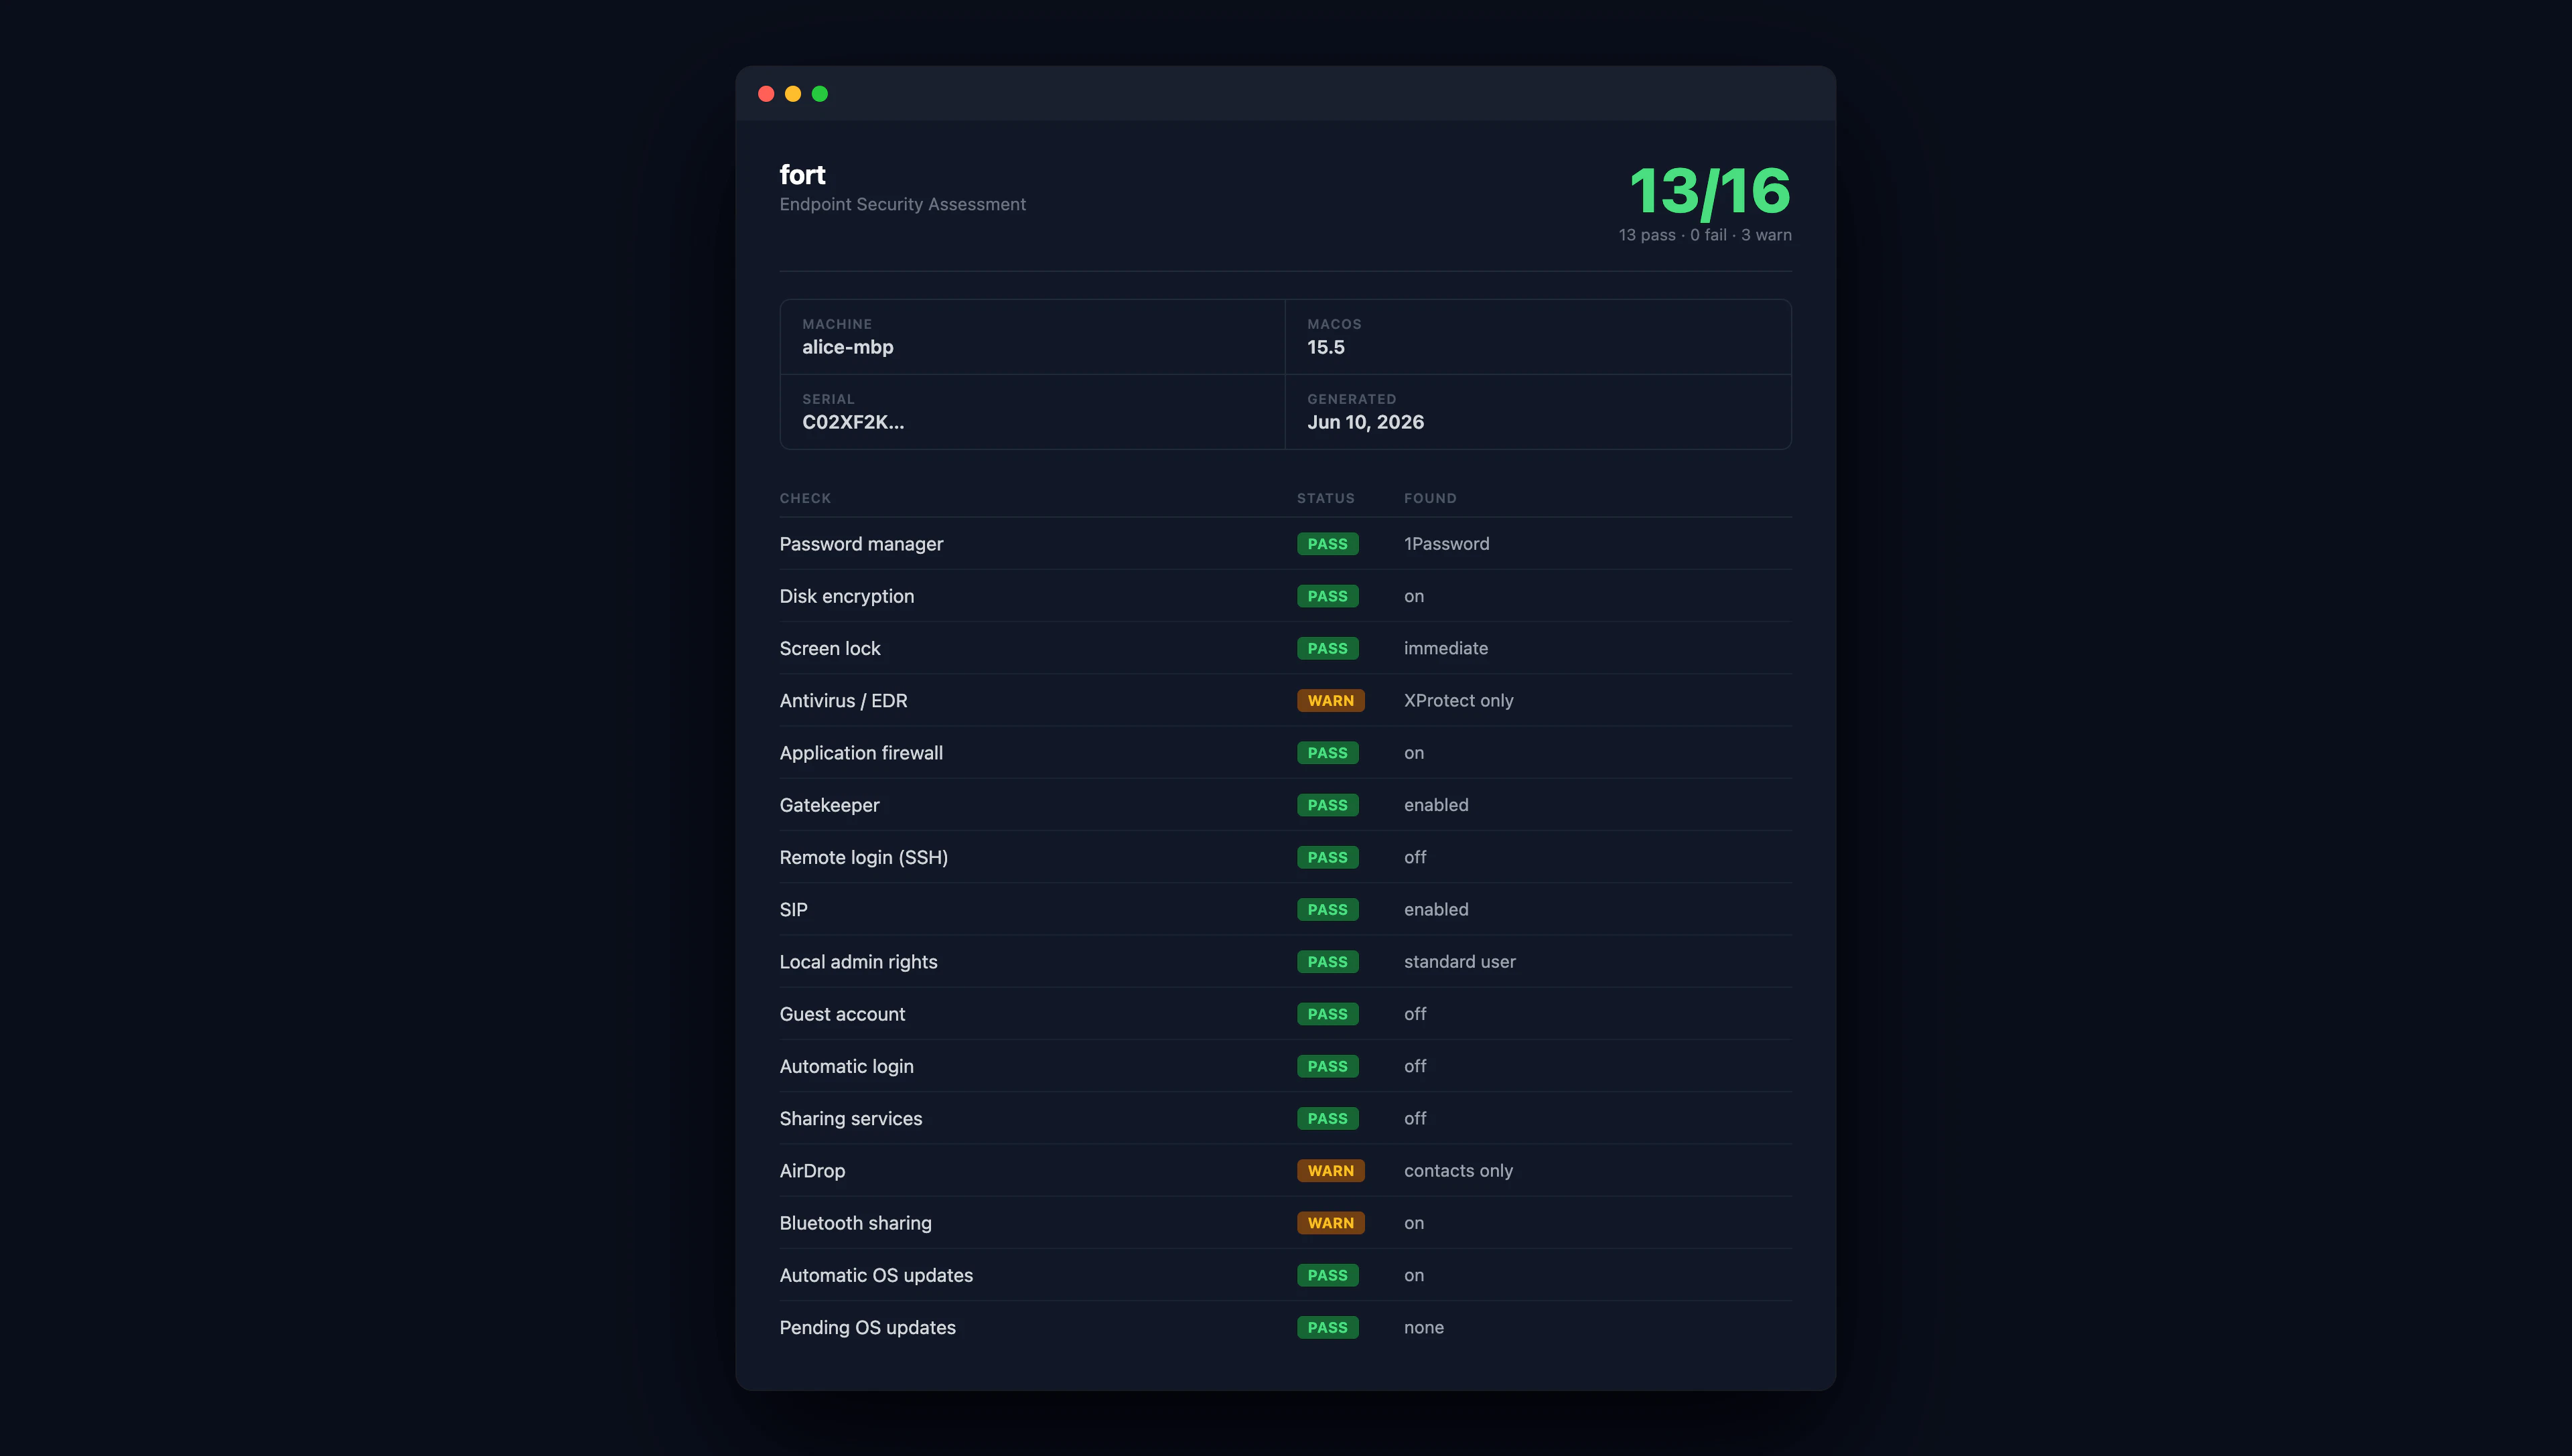
Task: Click the Disk encryption check label
Action: pos(846,596)
